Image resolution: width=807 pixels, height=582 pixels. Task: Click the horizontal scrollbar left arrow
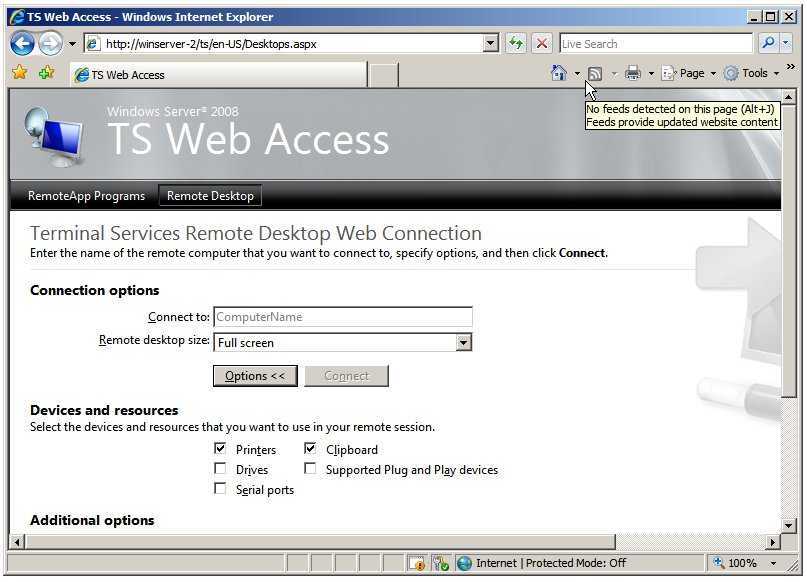click(x=17, y=542)
